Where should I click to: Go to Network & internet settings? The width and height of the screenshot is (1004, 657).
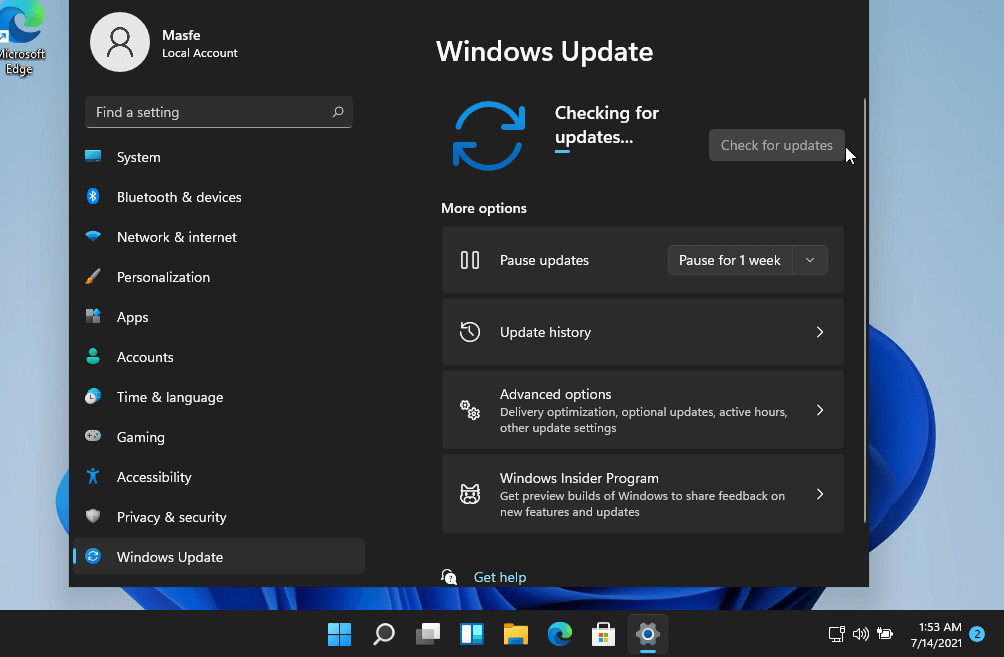click(218, 237)
